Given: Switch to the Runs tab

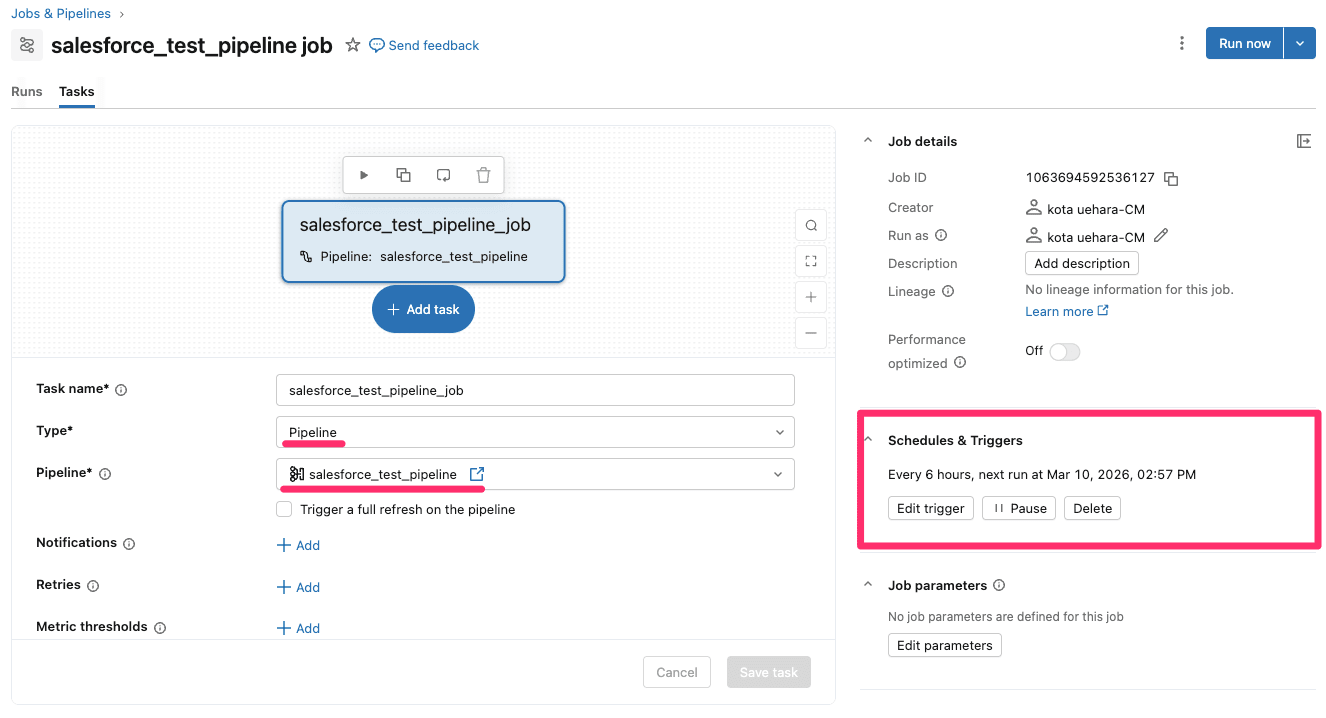Looking at the screenshot, I should coord(26,91).
